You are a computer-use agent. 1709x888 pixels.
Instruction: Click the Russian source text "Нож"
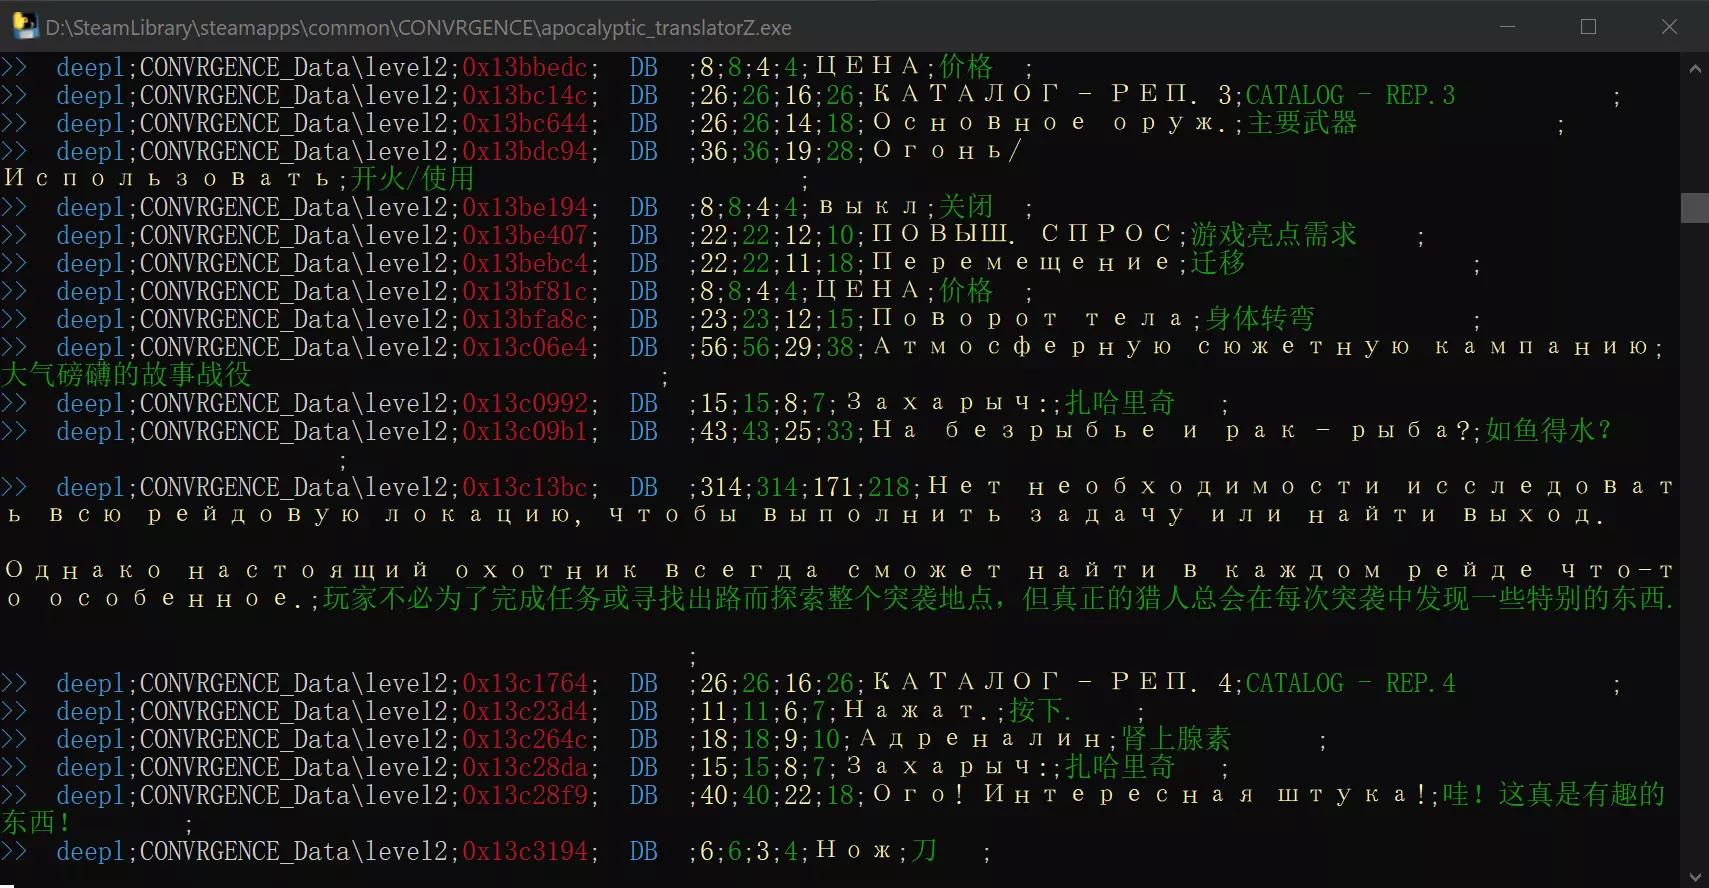click(854, 851)
